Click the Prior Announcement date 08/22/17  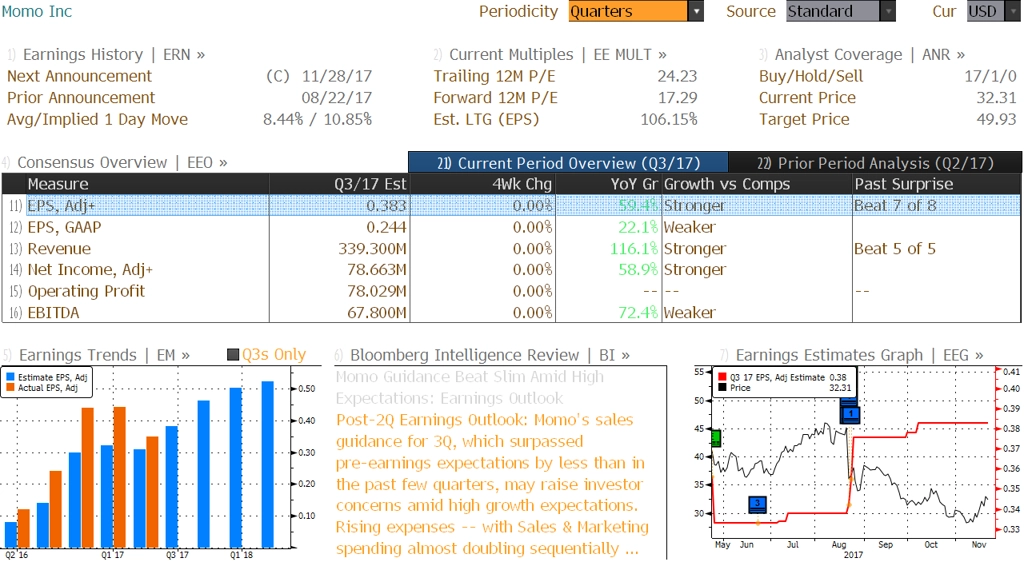337,98
